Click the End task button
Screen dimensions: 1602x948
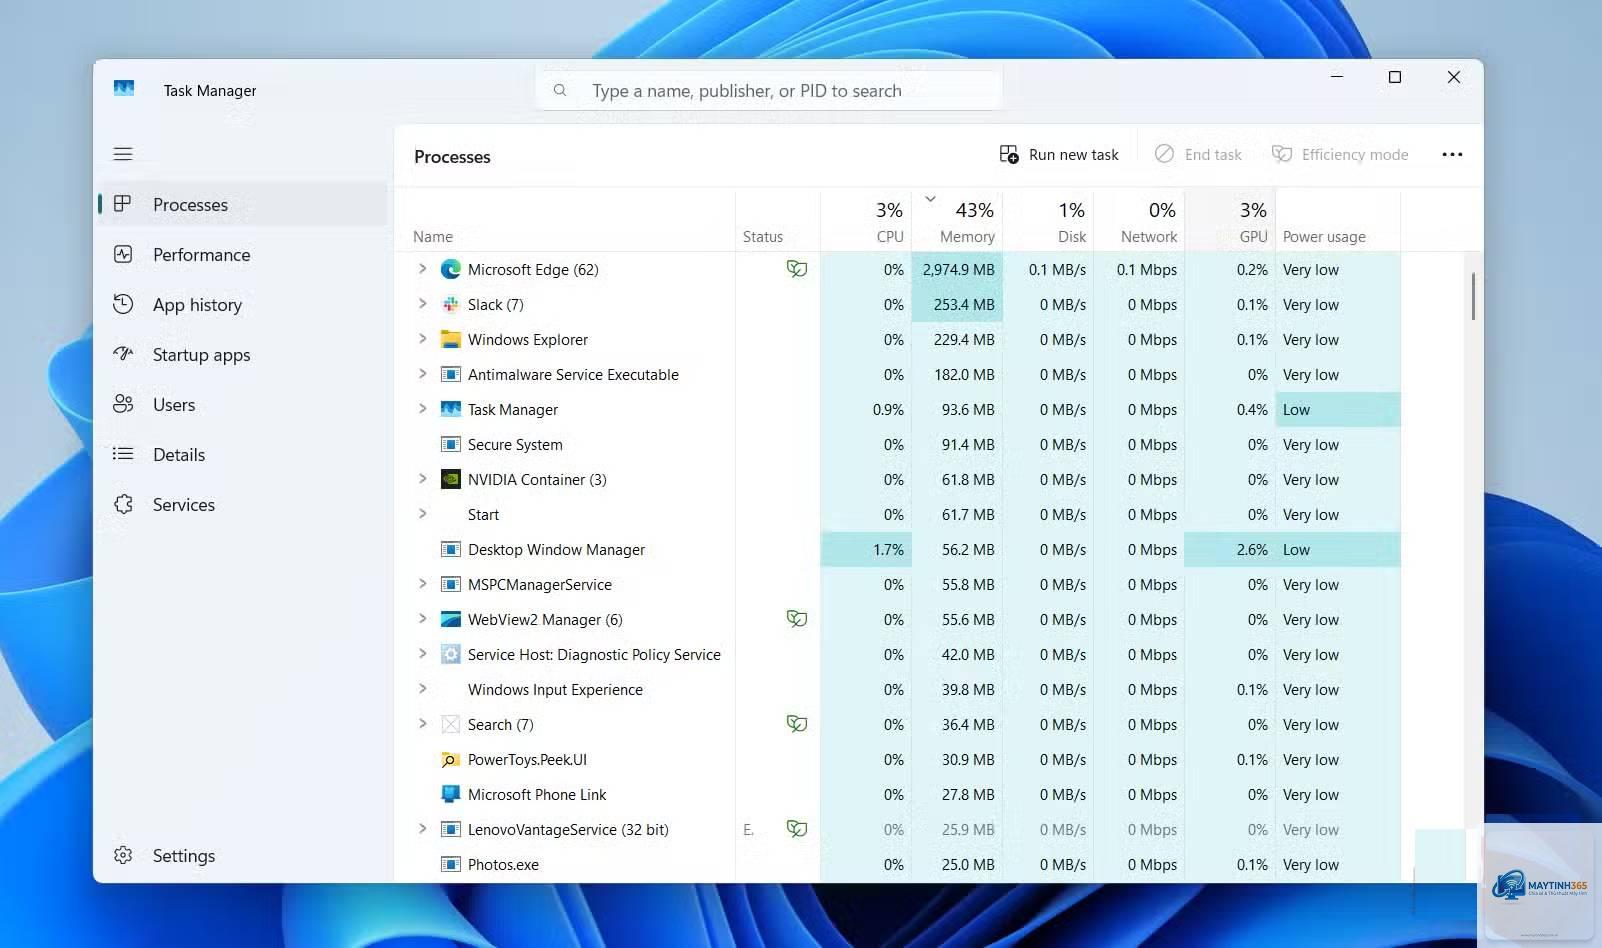(1198, 154)
